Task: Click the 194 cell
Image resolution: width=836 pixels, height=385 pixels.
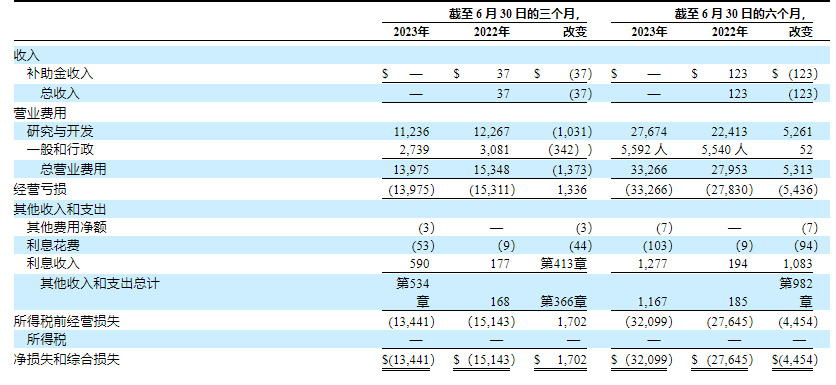Action: click(737, 264)
